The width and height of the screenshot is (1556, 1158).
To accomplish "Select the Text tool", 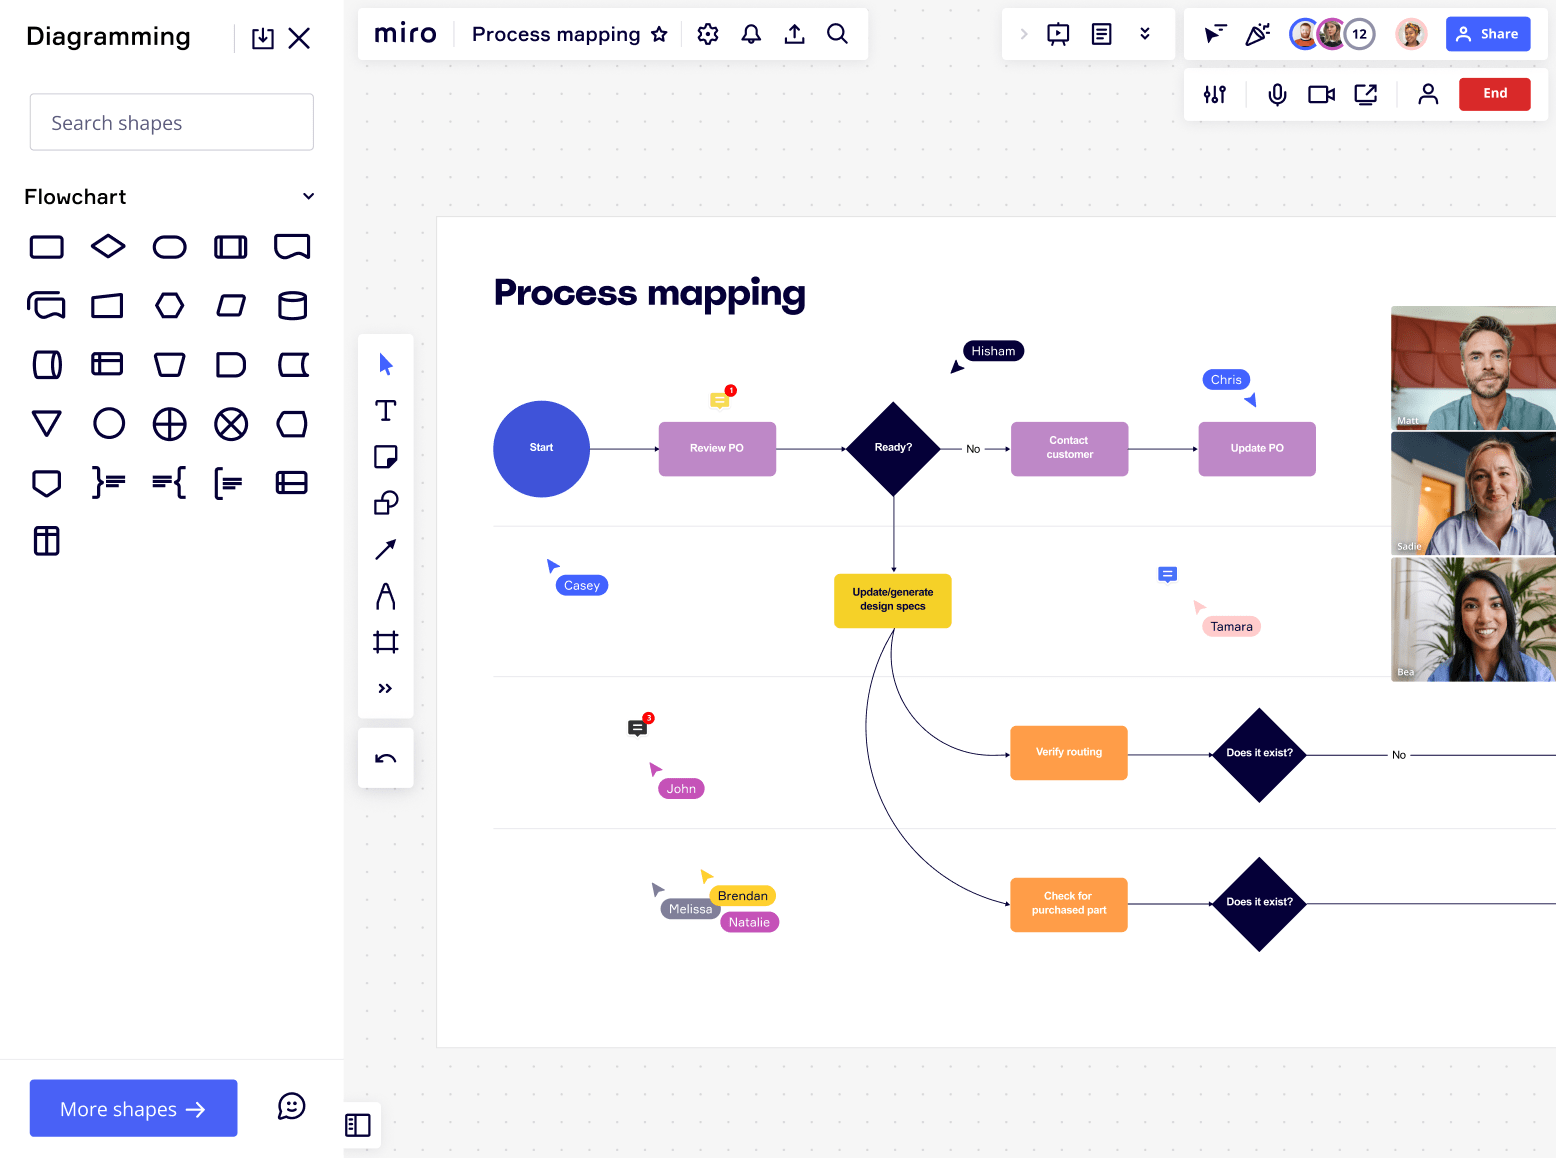I will 385,410.
